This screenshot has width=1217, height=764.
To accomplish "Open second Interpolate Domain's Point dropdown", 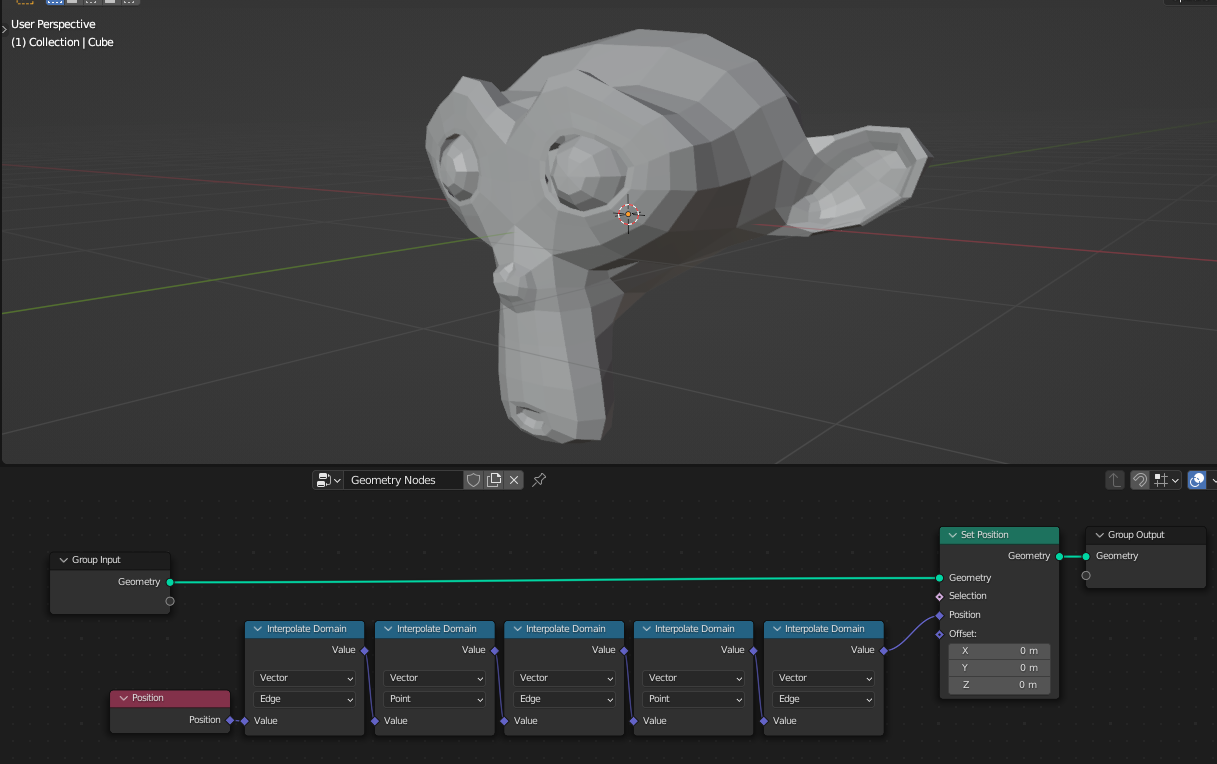I will 434,699.
